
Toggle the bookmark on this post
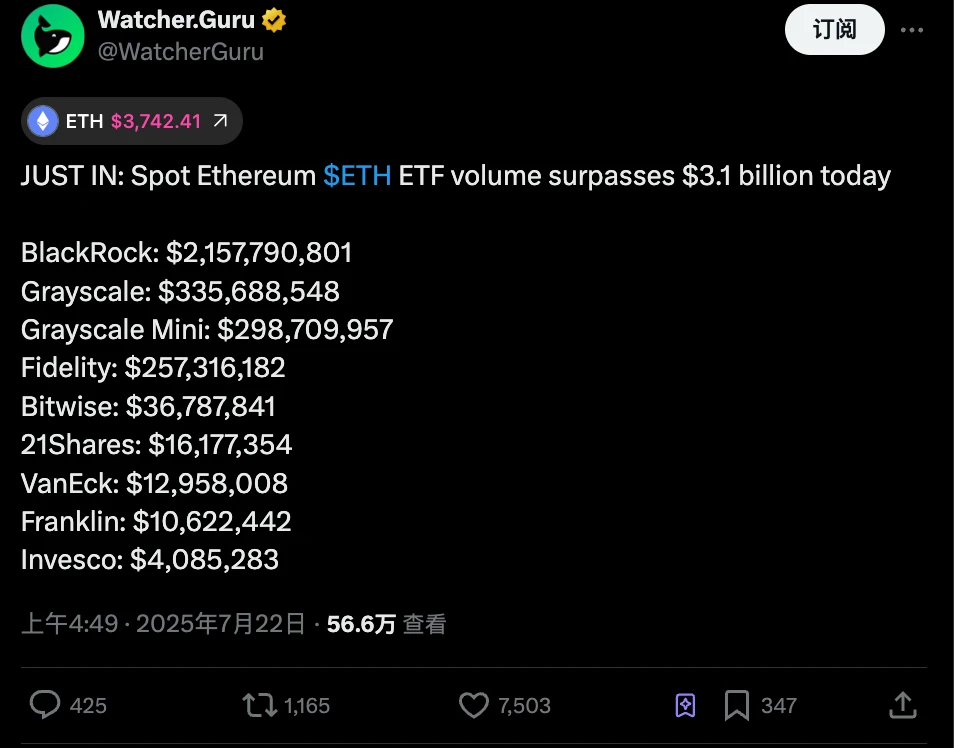pos(738,705)
